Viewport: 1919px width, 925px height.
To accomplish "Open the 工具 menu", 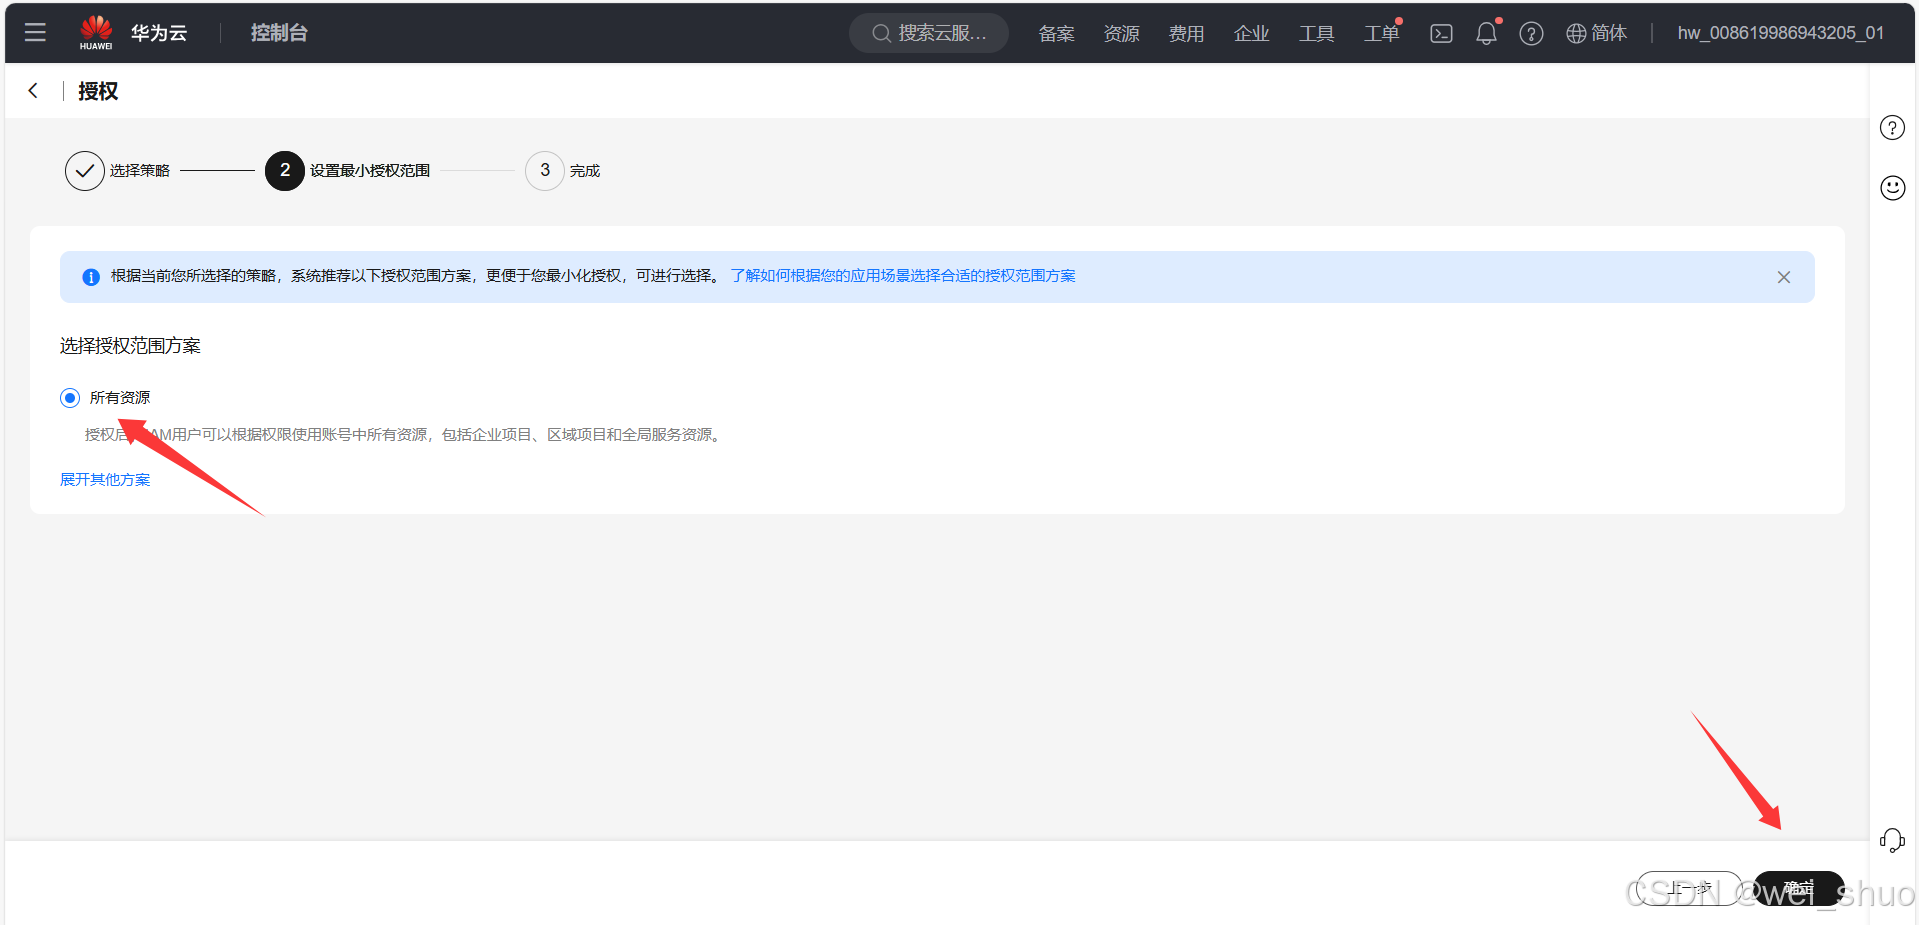I will (x=1316, y=33).
